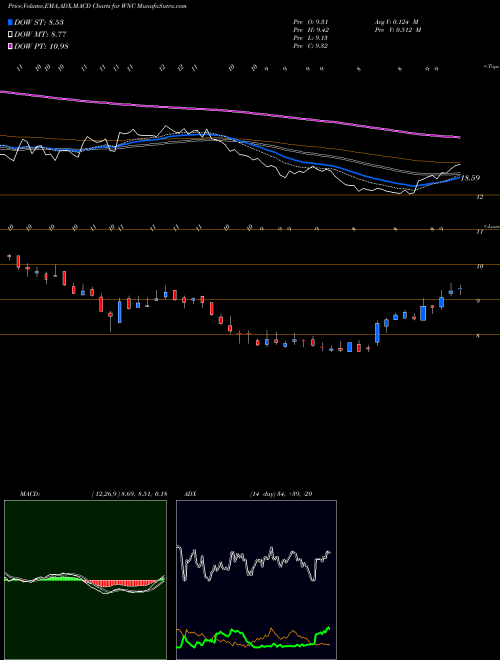This screenshot has width=500, height=660.
Task: Open the dark blue ADX indicator panel
Action: (256, 580)
